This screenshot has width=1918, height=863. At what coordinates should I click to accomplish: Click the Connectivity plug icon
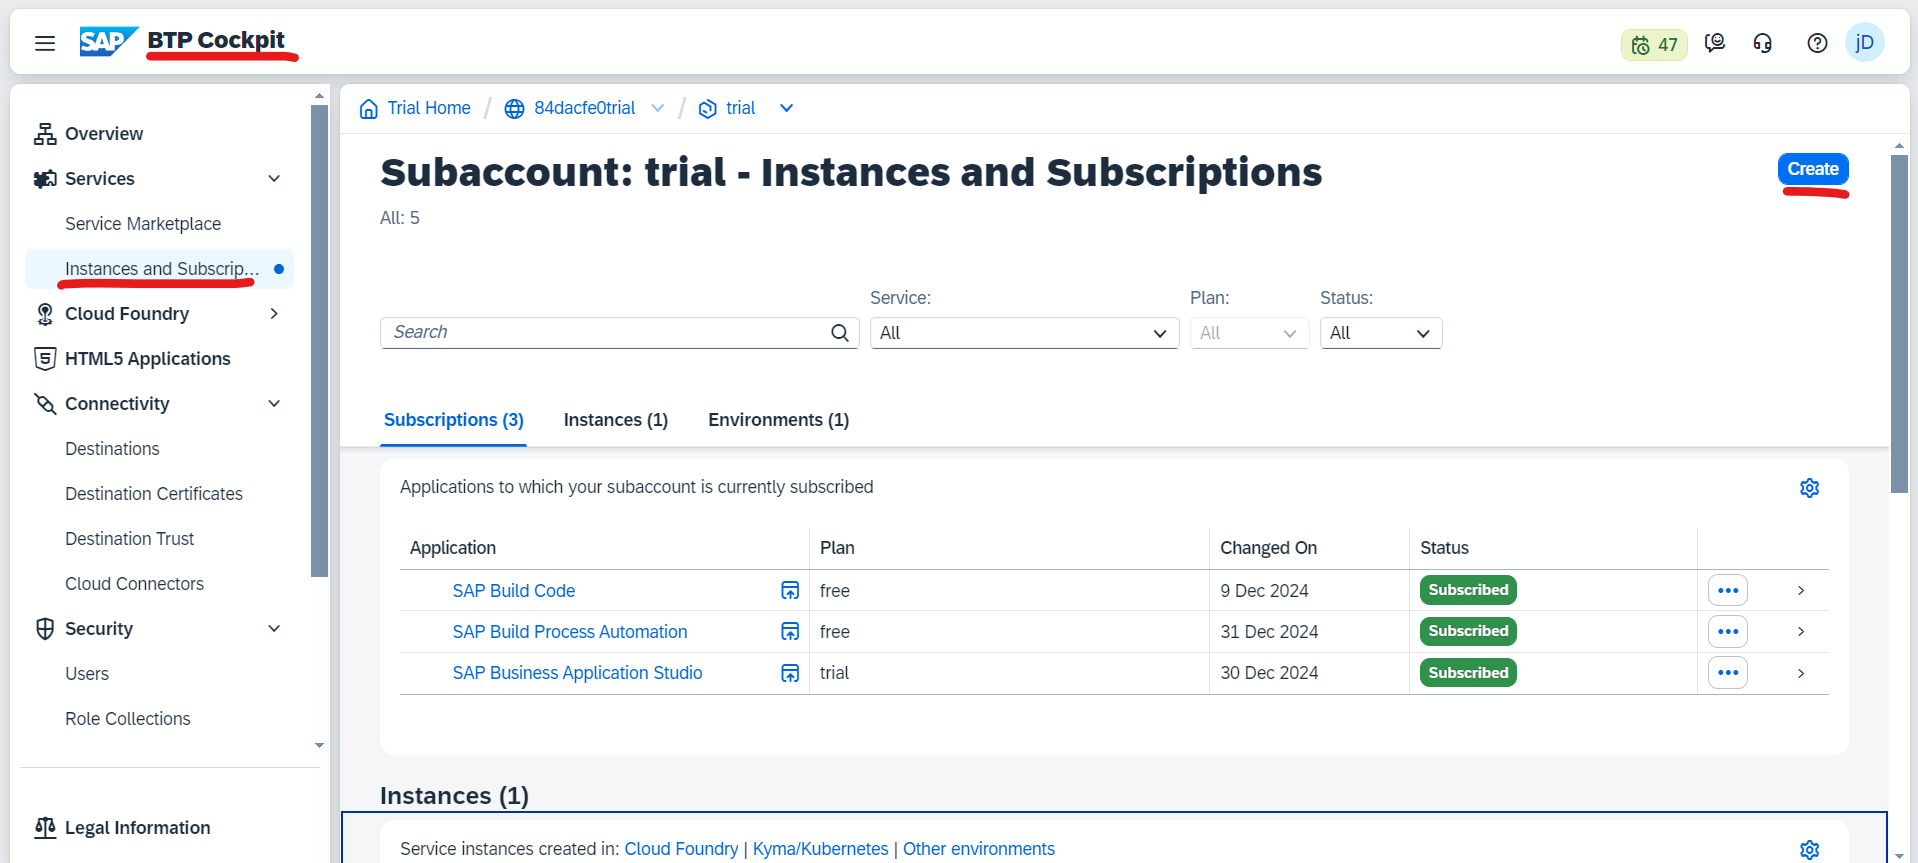click(45, 404)
